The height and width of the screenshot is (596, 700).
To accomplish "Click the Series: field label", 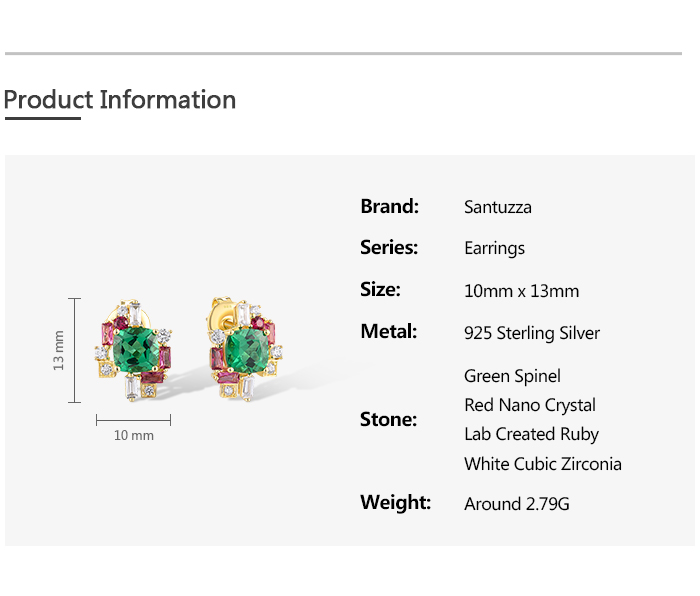I will tap(389, 248).
